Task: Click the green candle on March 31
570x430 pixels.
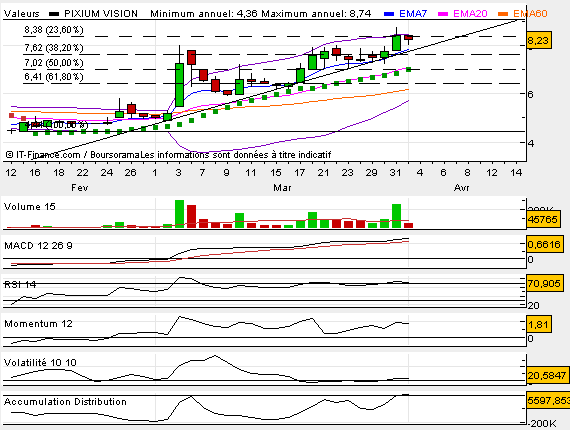Action: click(x=397, y=43)
